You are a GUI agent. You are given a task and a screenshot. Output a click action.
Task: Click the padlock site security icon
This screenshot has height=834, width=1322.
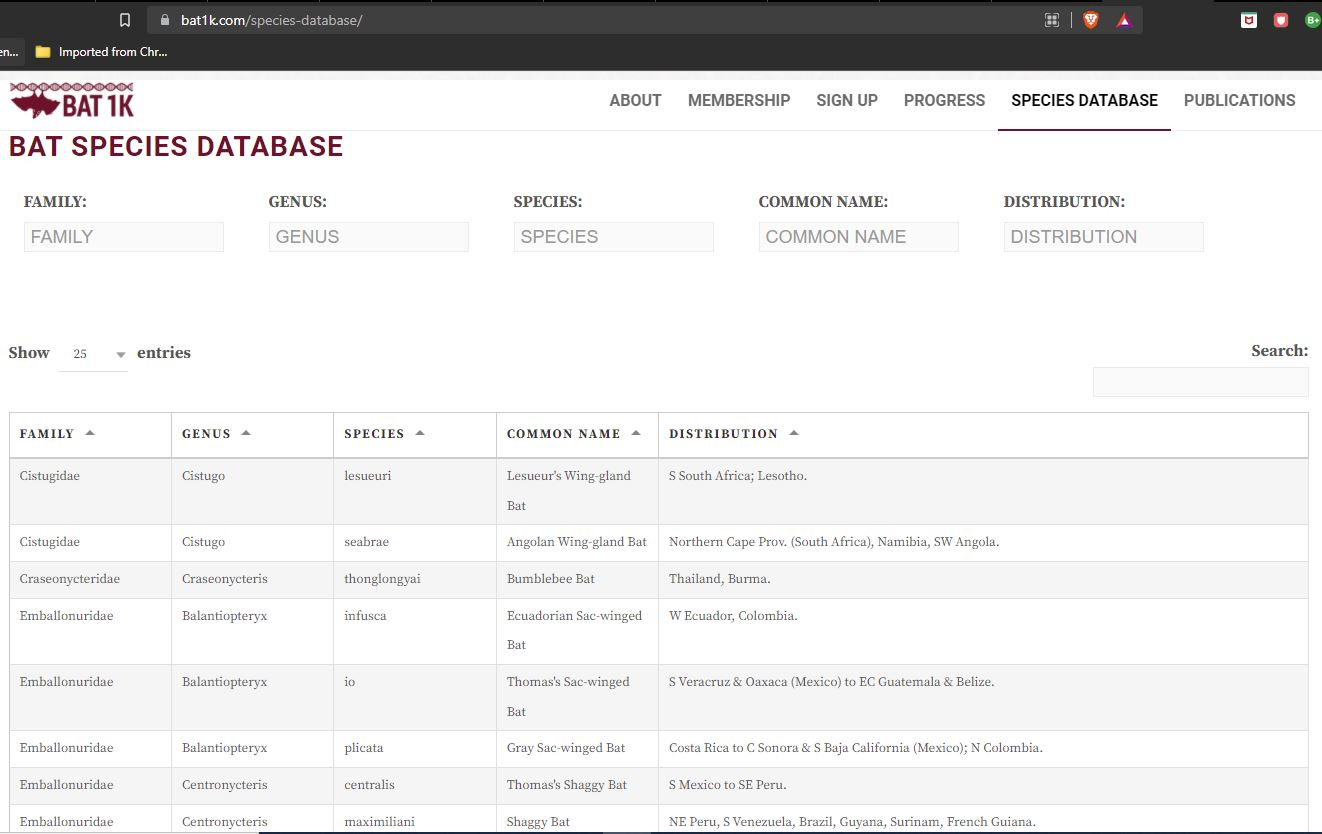pyautogui.click(x=164, y=20)
